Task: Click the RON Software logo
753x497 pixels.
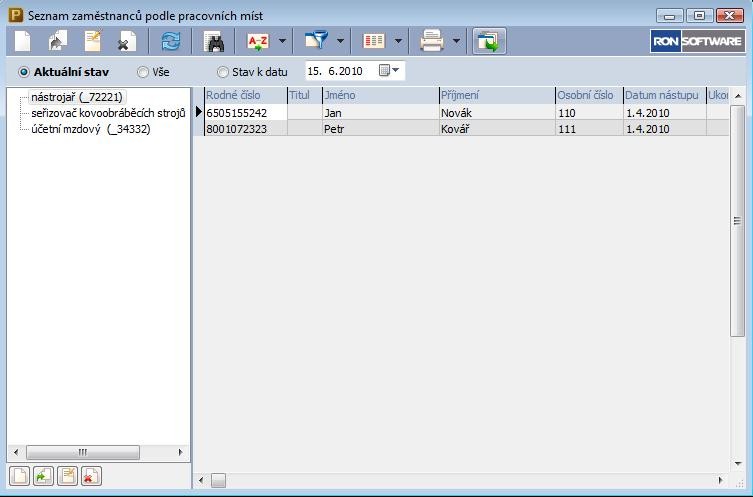Action: tap(698, 41)
